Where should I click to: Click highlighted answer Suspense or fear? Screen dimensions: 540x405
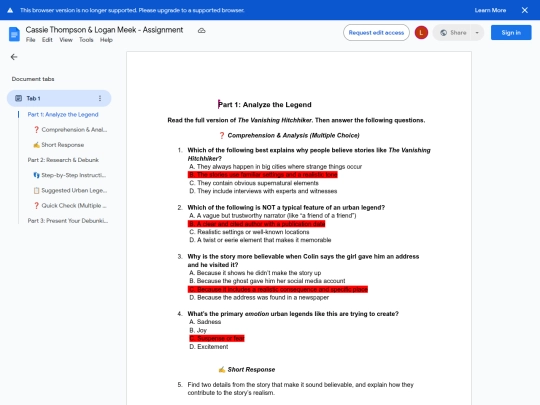click(217, 339)
